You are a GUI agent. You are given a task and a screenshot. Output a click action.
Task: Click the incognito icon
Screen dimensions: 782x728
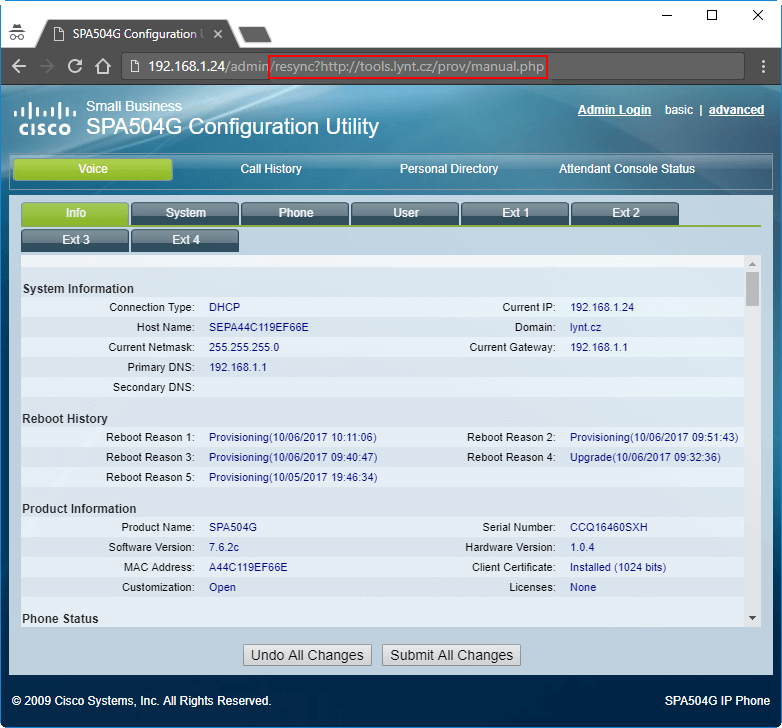17,32
